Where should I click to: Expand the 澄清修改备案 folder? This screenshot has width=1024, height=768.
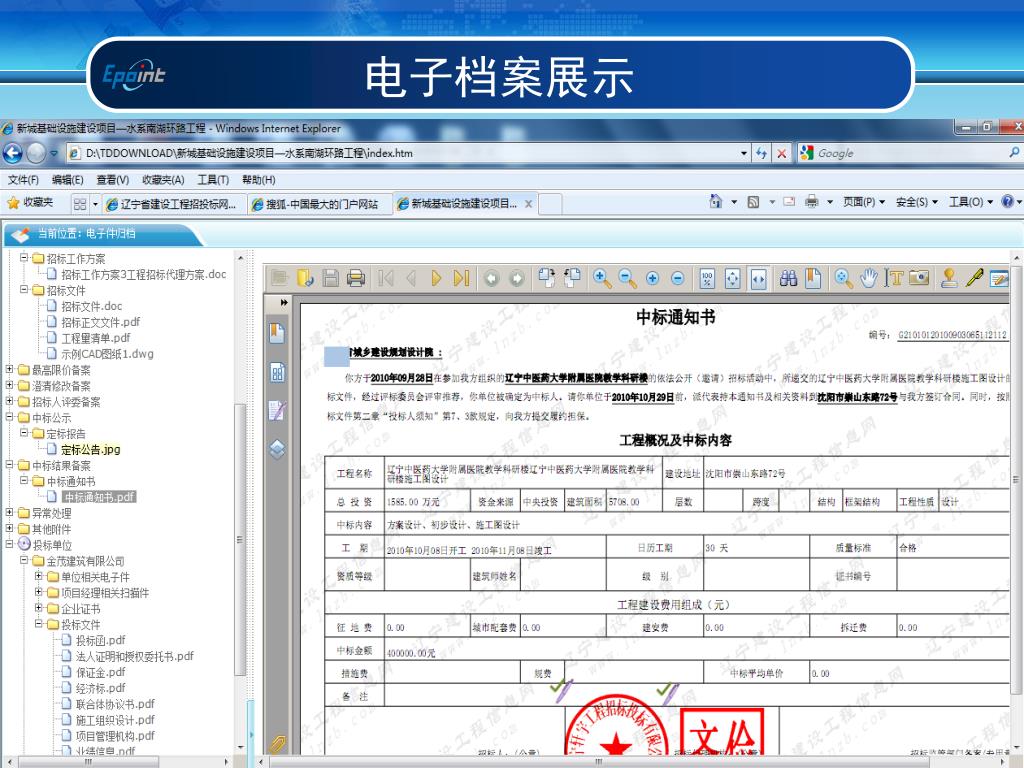(10, 385)
